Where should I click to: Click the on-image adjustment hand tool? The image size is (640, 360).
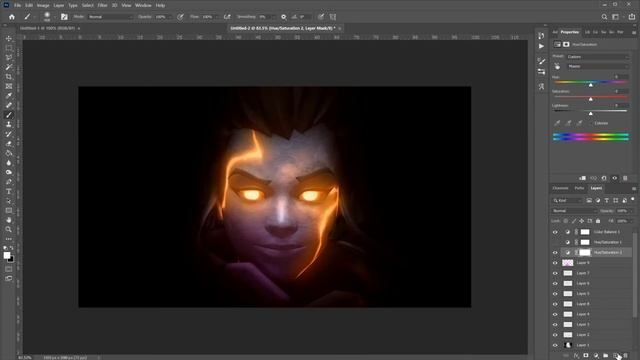pos(558,66)
